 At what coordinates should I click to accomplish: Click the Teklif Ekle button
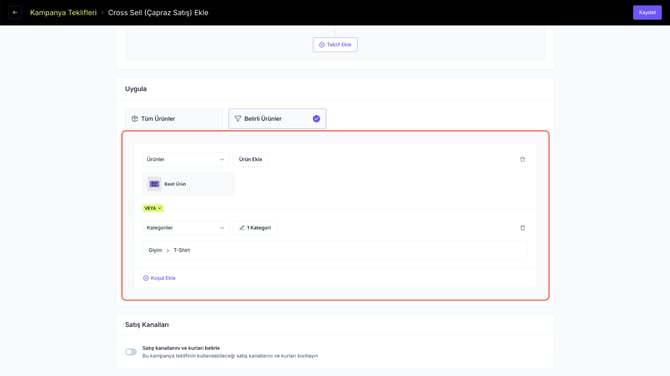point(335,45)
